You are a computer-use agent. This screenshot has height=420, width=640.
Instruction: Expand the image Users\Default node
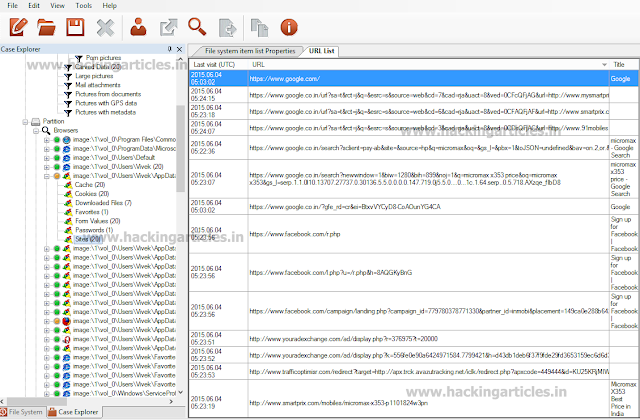coord(47,158)
